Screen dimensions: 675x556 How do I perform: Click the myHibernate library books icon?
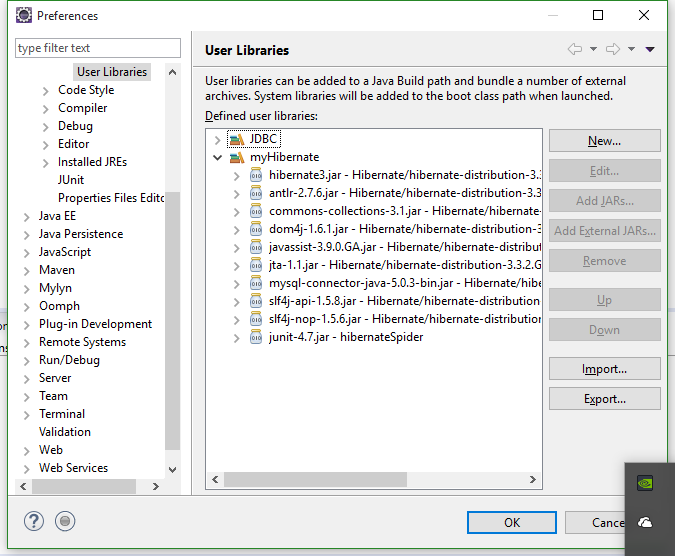pos(237,158)
